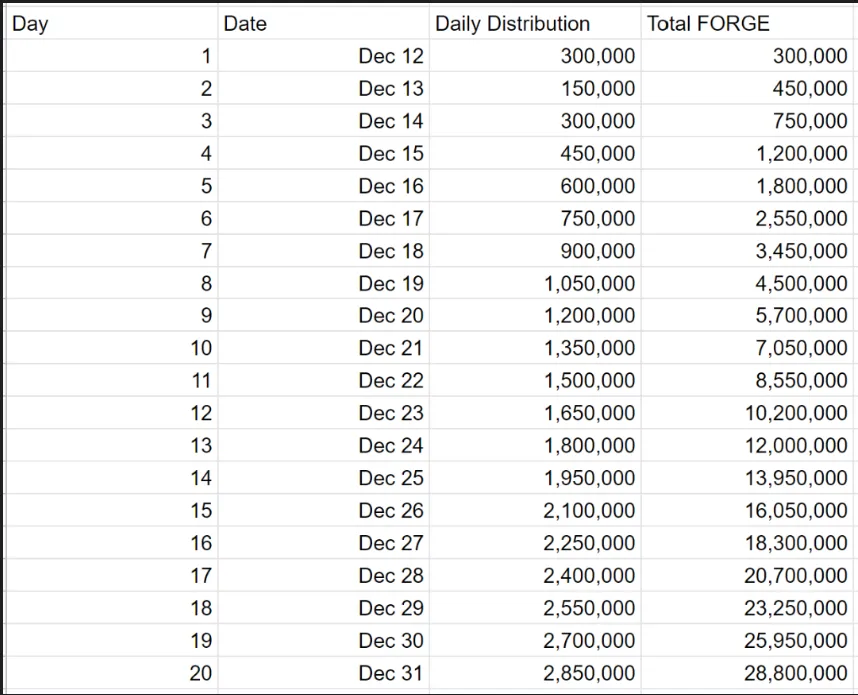Viewport: 858px width, 695px height.
Task: Click the cell with Dec 25 date
Action: point(323,478)
